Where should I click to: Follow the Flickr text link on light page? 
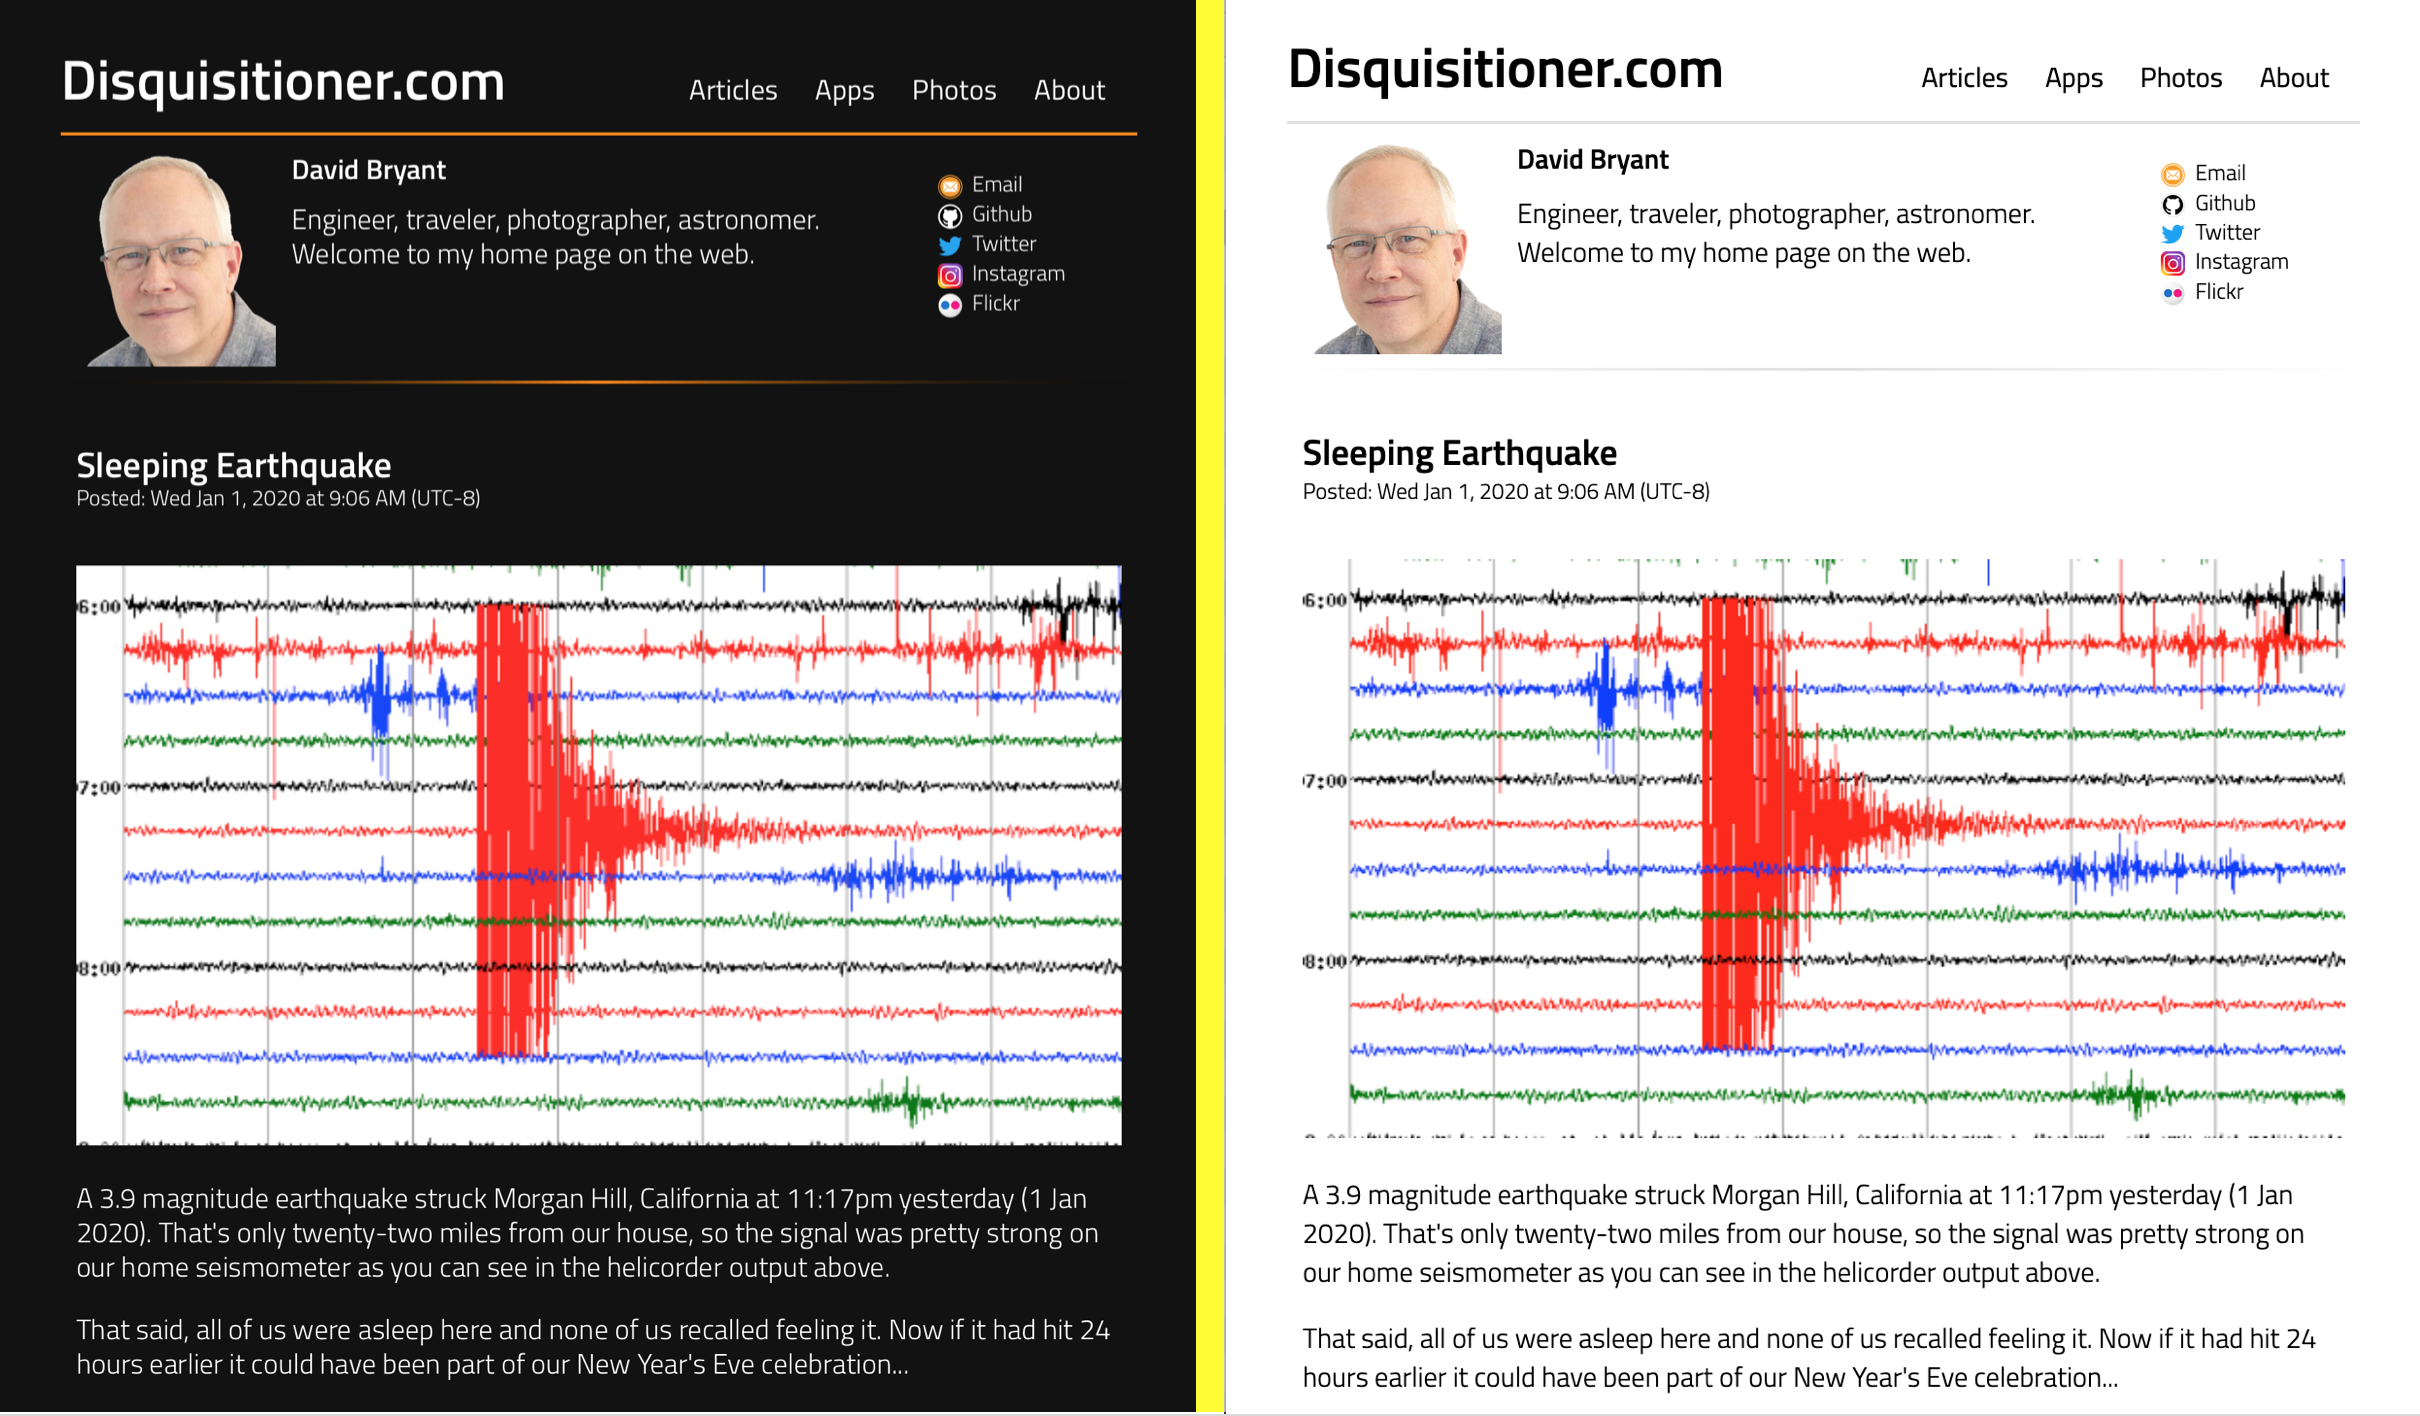pos(2219,292)
